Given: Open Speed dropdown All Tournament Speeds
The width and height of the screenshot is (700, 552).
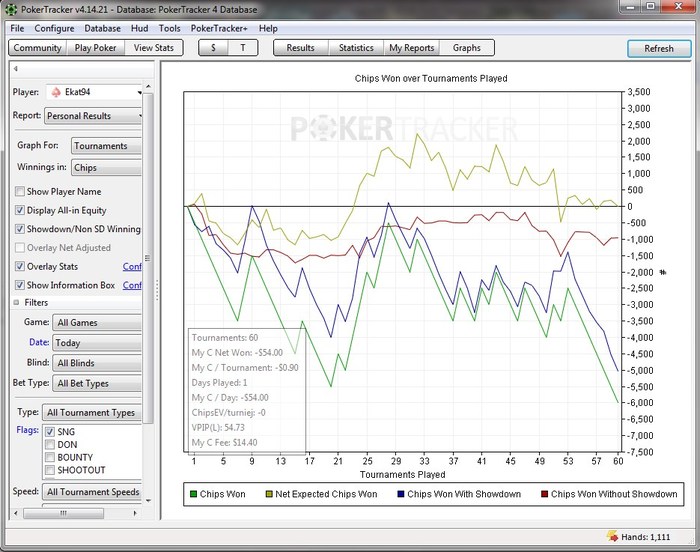Looking at the screenshot, I should pyautogui.click(x=92, y=492).
